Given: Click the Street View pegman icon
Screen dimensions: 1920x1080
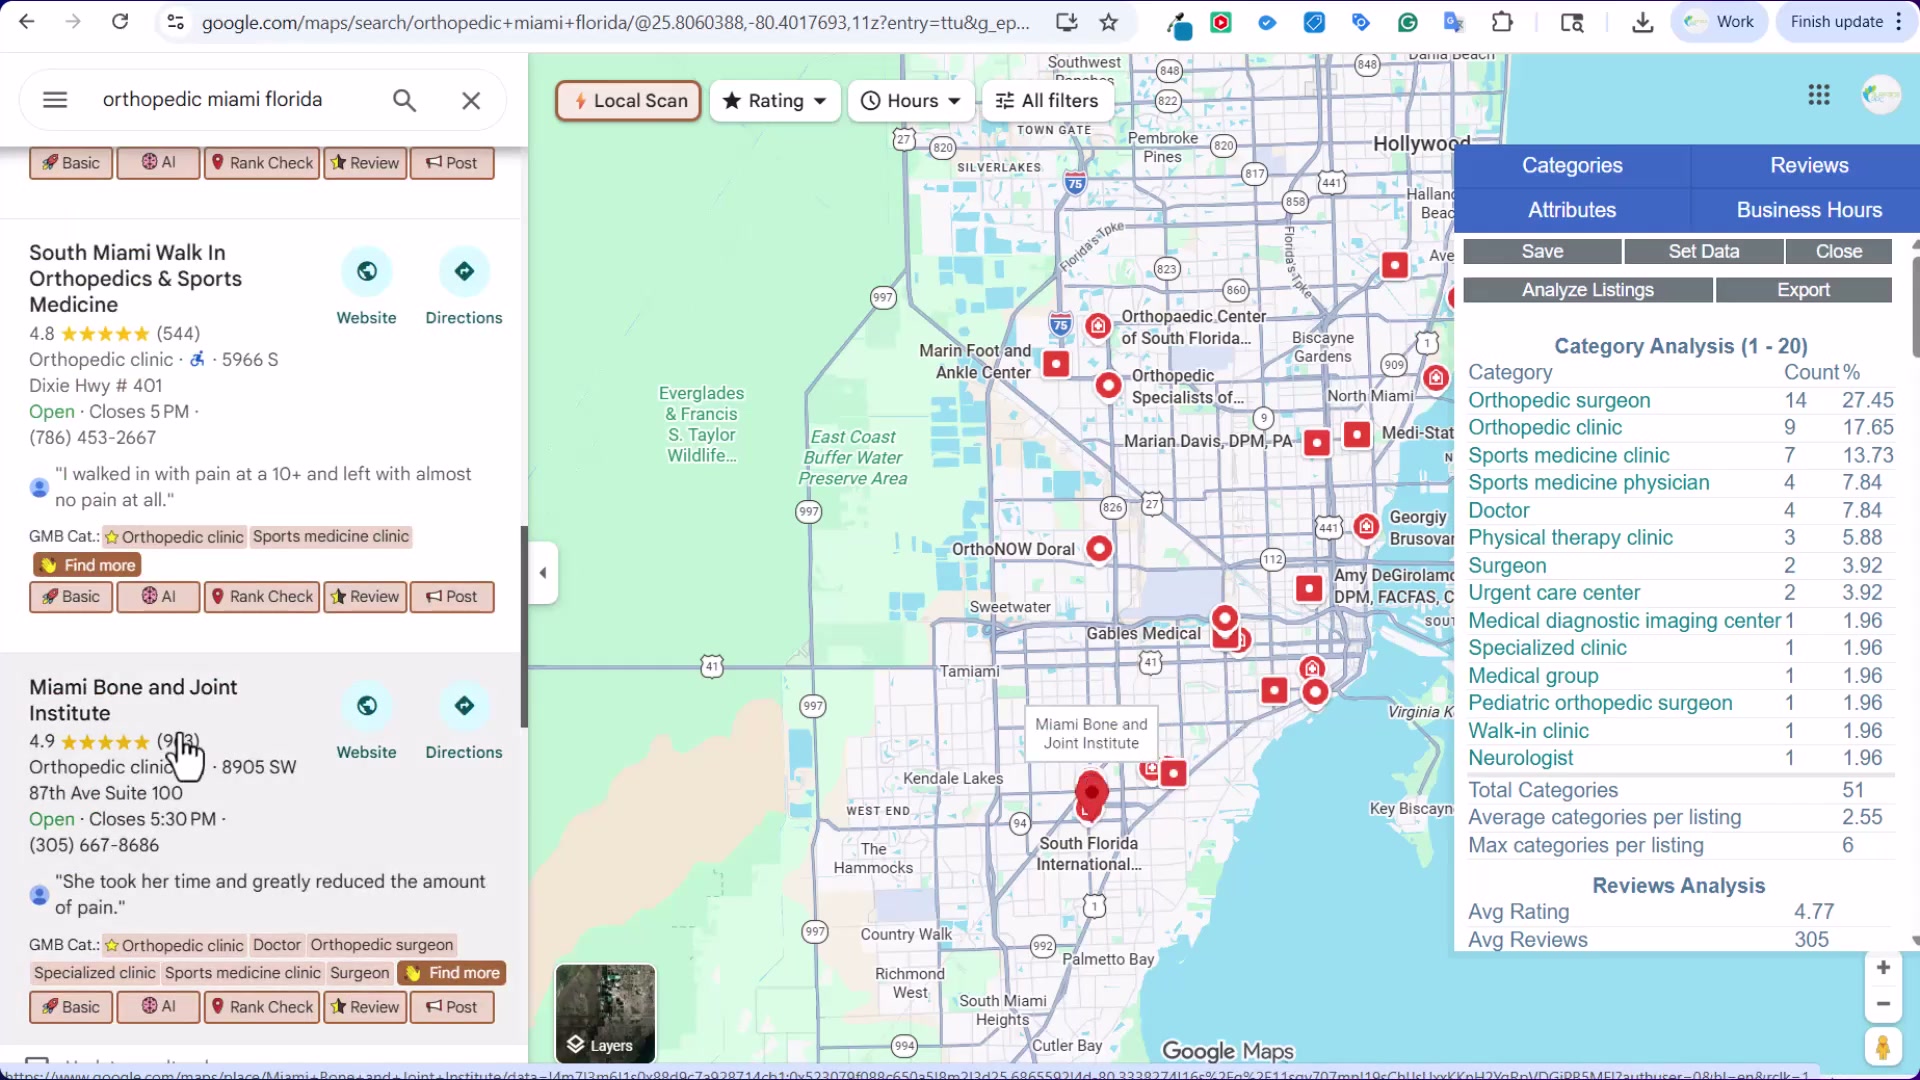Looking at the screenshot, I should [x=1883, y=1047].
